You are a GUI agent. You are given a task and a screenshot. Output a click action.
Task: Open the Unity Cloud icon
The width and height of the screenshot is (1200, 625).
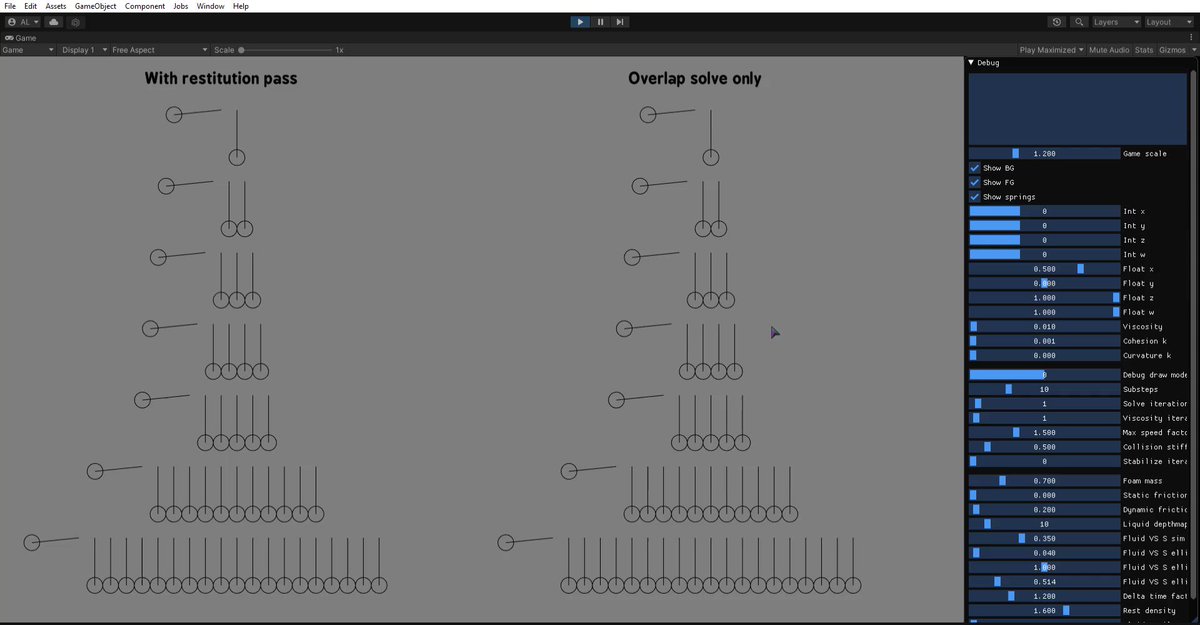coord(54,22)
